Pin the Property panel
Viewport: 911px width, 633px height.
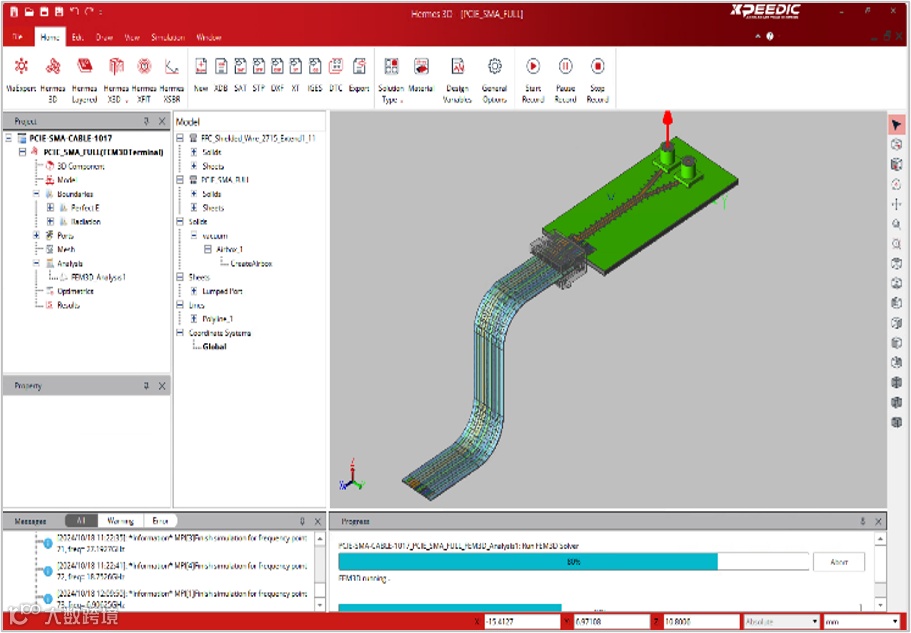click(x=147, y=386)
